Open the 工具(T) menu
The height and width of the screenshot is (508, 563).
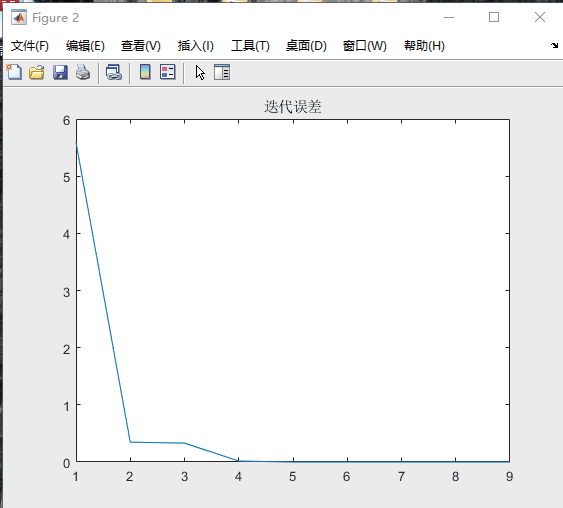(250, 46)
